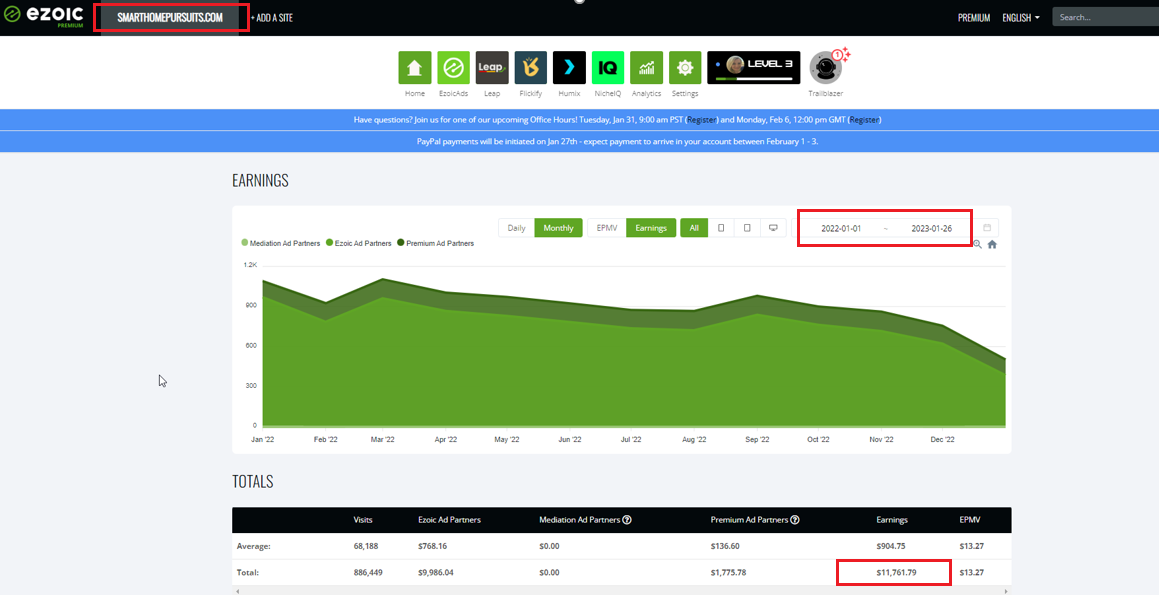Open the Home dashboard icon
This screenshot has width=1159, height=595.
(x=415, y=68)
